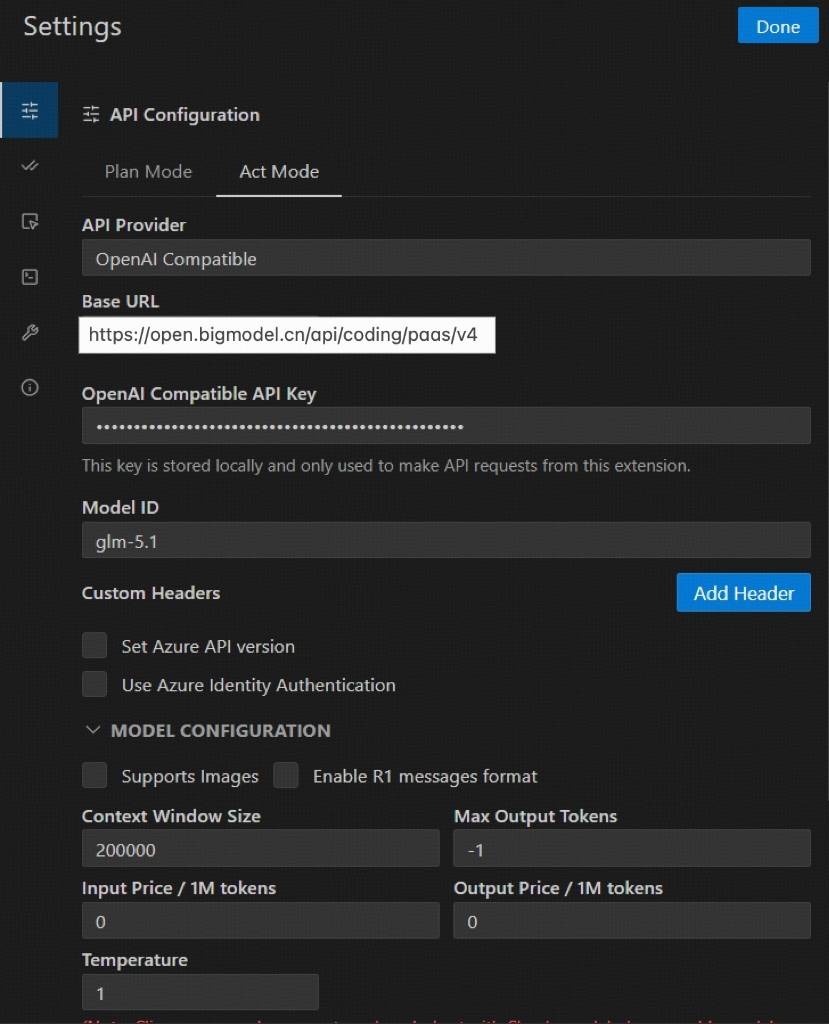Enable Set Azure API version checkbox
This screenshot has width=829, height=1024.
(95, 646)
